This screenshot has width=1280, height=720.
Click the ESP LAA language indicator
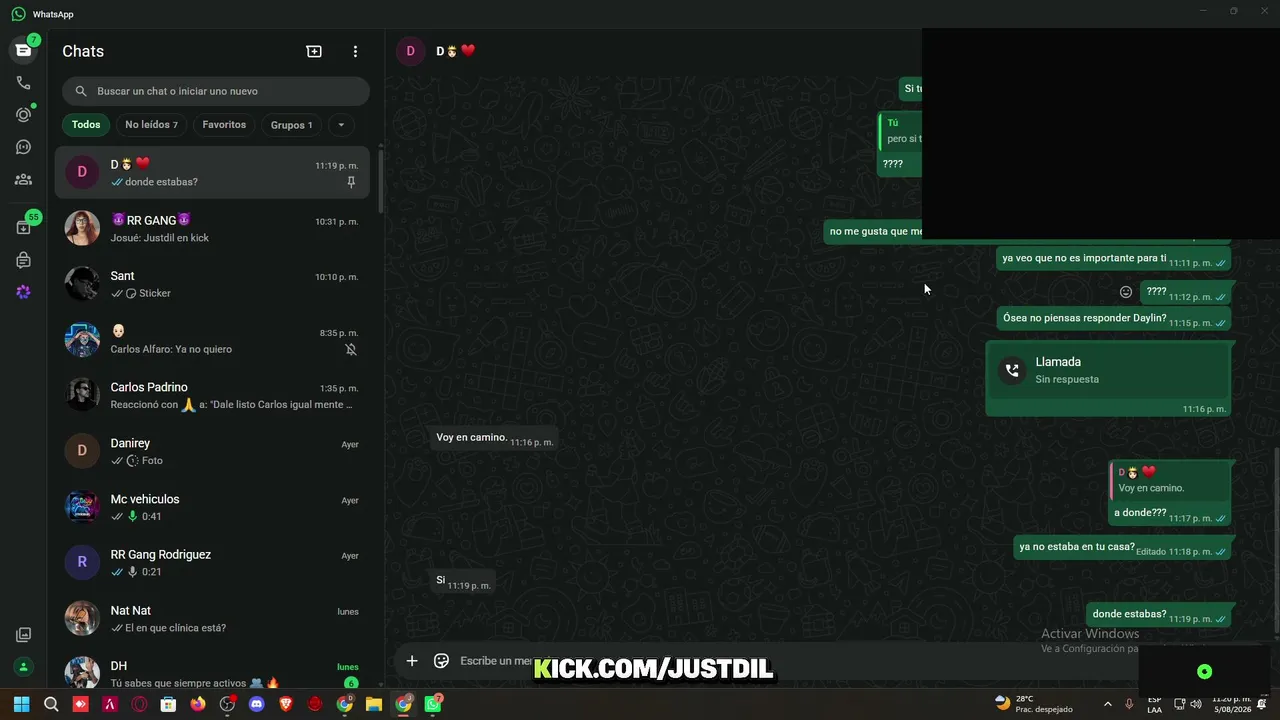[x=1154, y=704]
